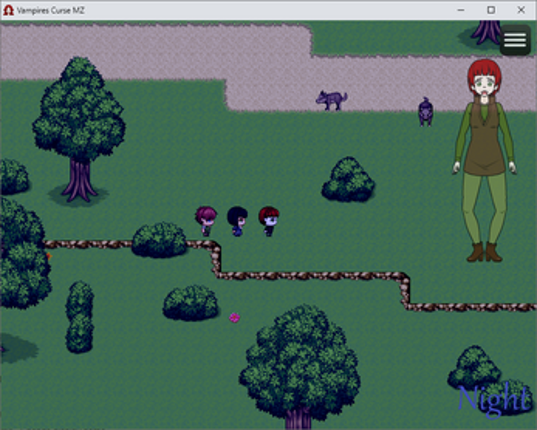Screen dimensions: 537x430
Task: Open the hamburger game menu
Action: [515, 40]
